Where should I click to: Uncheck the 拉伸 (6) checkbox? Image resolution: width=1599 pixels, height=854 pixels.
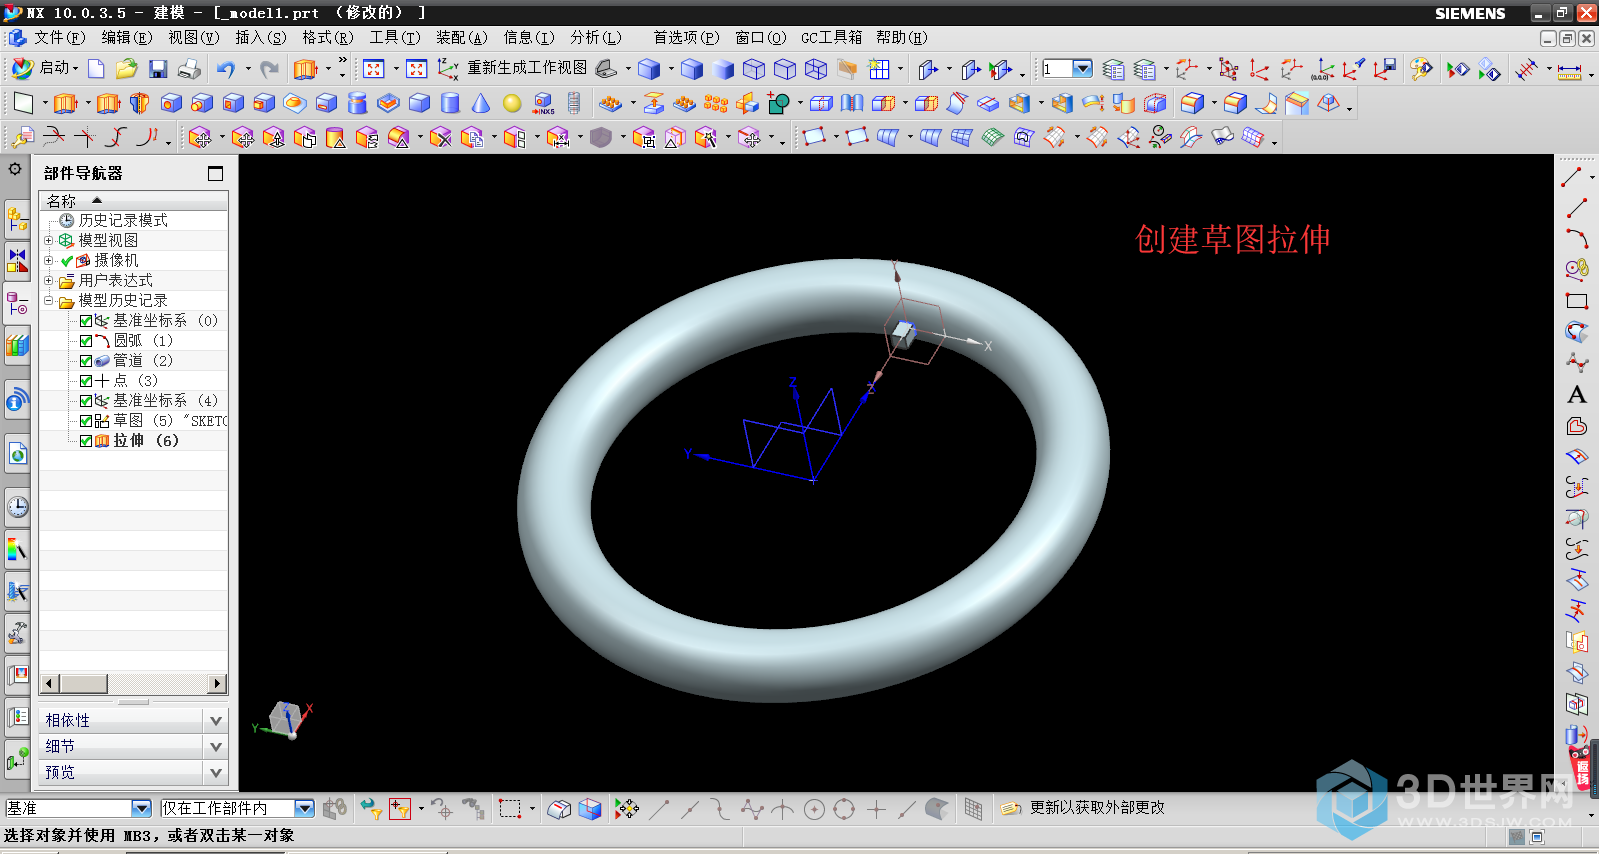86,441
